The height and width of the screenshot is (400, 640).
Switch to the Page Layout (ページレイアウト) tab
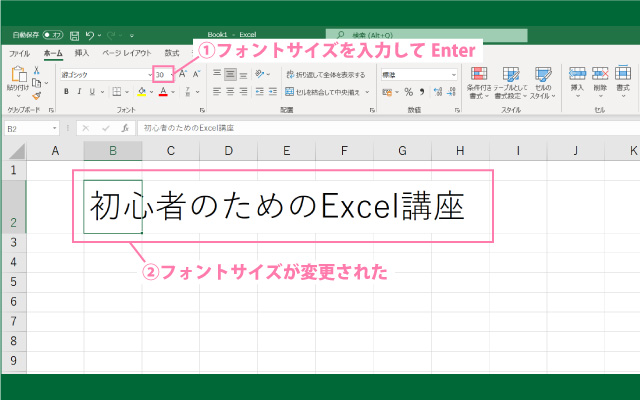pos(127,53)
